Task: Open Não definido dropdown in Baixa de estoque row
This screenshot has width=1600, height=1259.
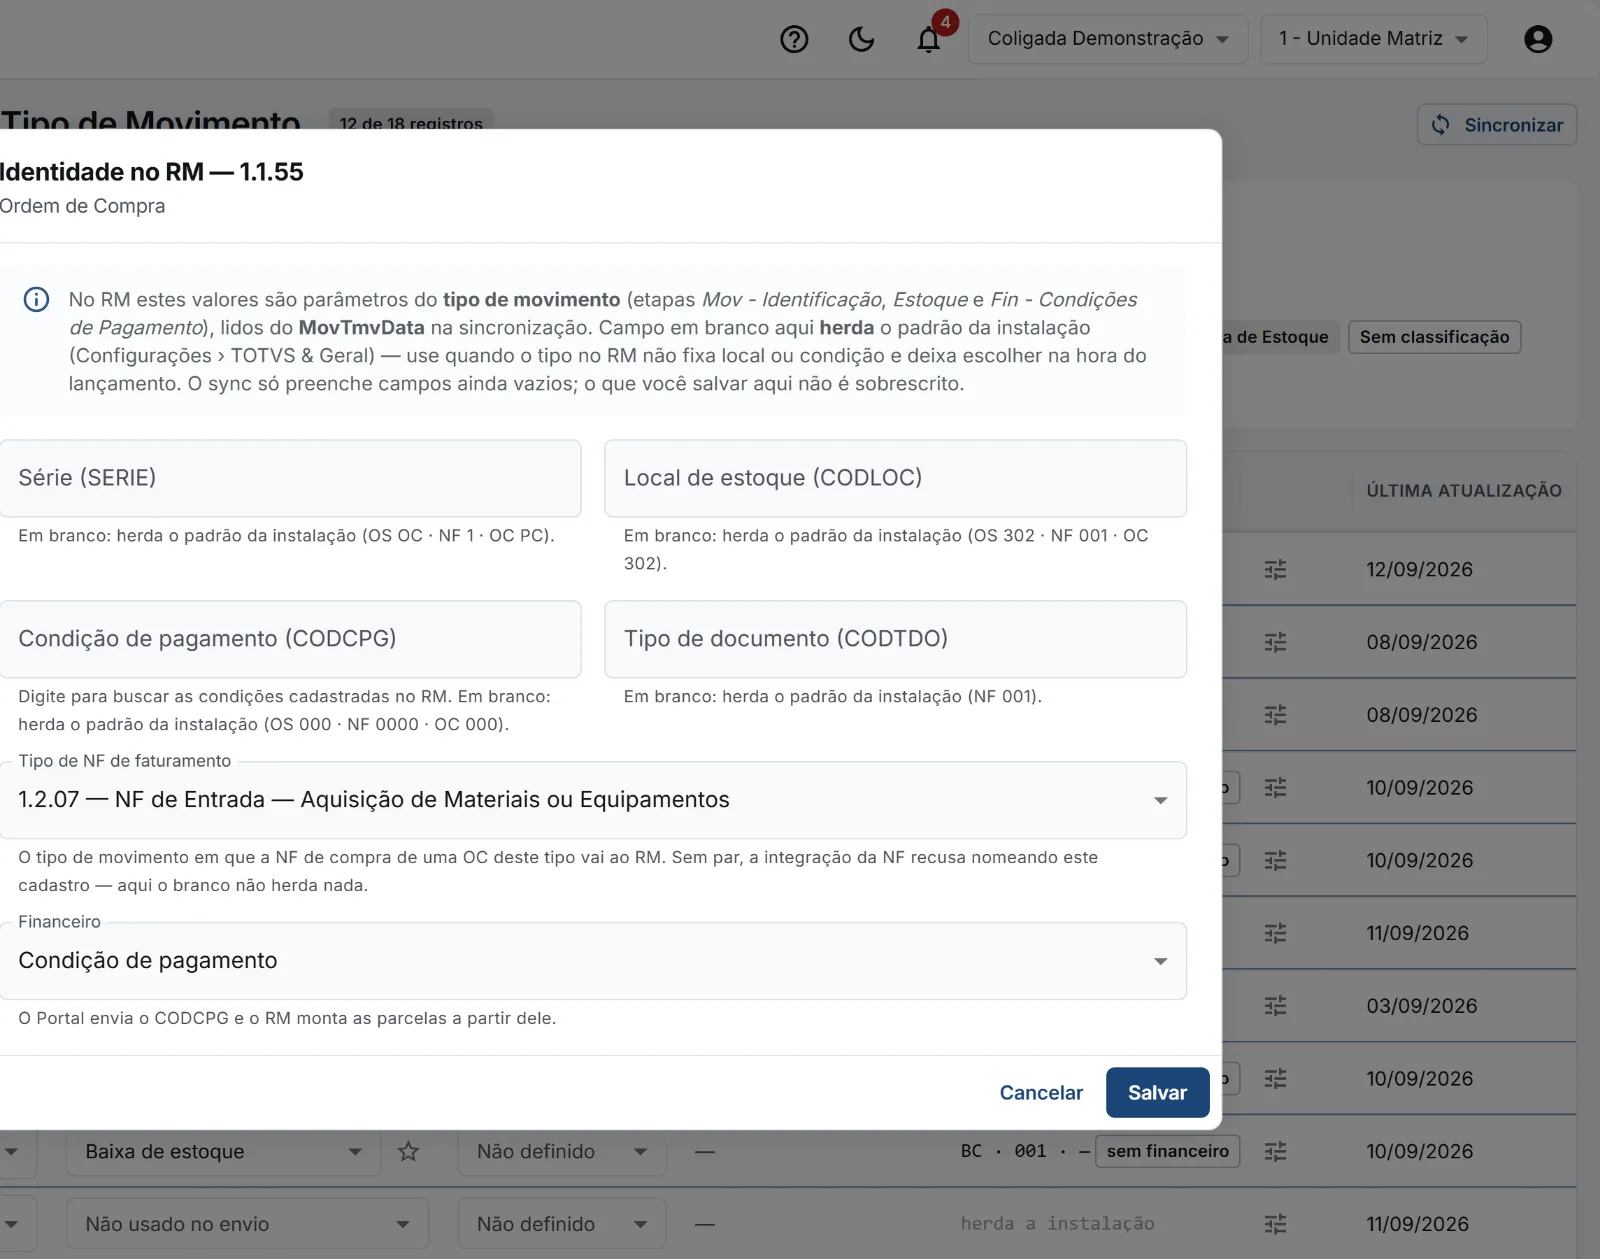Action: [x=562, y=1151]
